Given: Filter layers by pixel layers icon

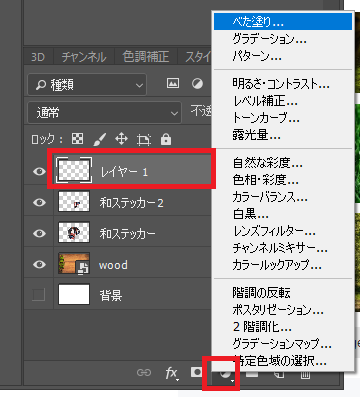Looking at the screenshot, I should point(173,83).
